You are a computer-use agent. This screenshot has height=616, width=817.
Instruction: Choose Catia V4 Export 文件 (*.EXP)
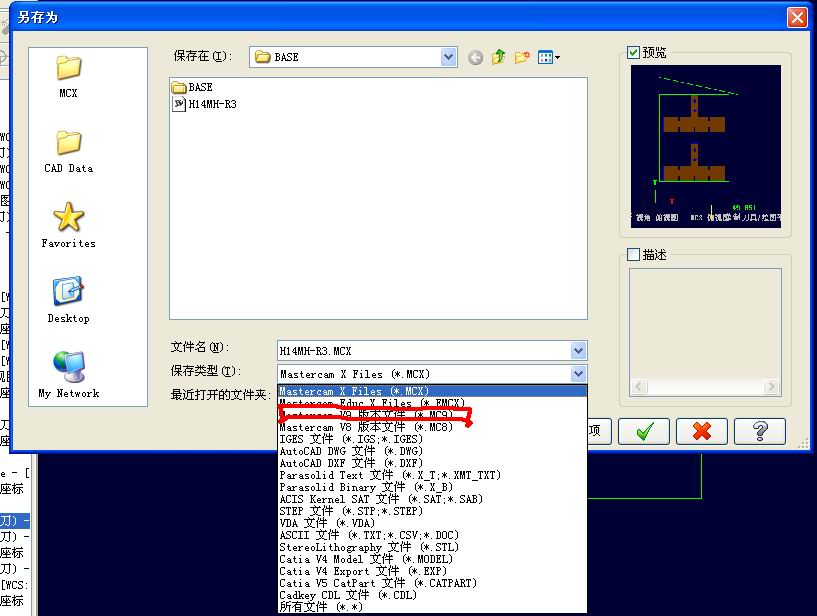click(x=432, y=571)
